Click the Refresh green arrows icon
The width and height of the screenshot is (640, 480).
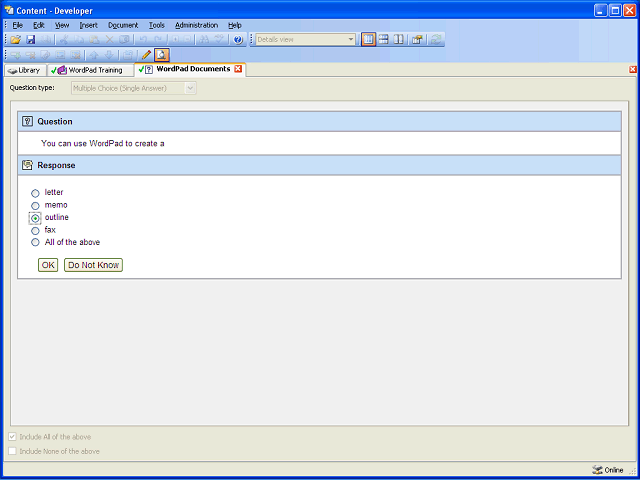[x=436, y=40]
